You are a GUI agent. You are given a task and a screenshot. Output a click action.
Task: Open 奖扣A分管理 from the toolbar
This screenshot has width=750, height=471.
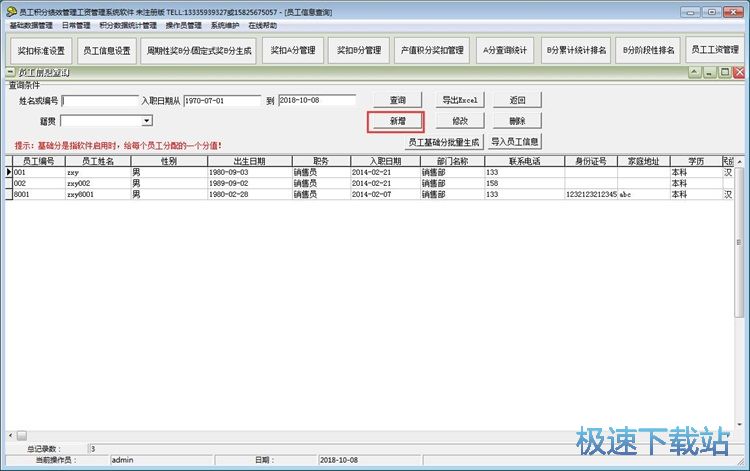293,50
